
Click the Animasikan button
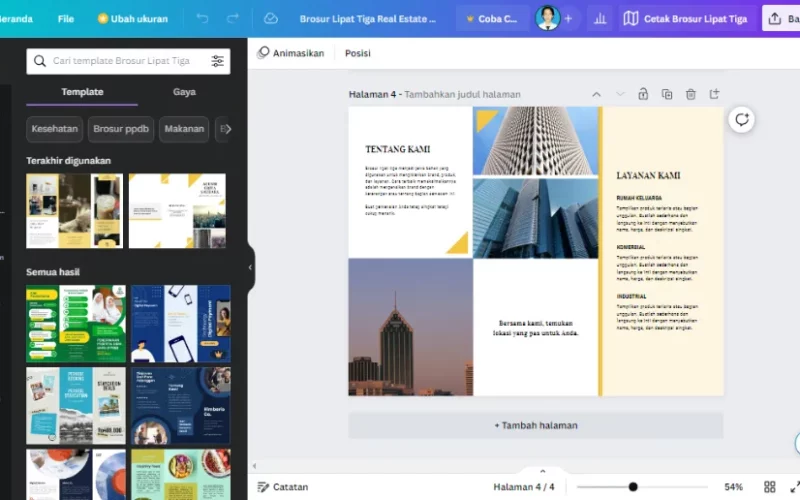coord(291,53)
